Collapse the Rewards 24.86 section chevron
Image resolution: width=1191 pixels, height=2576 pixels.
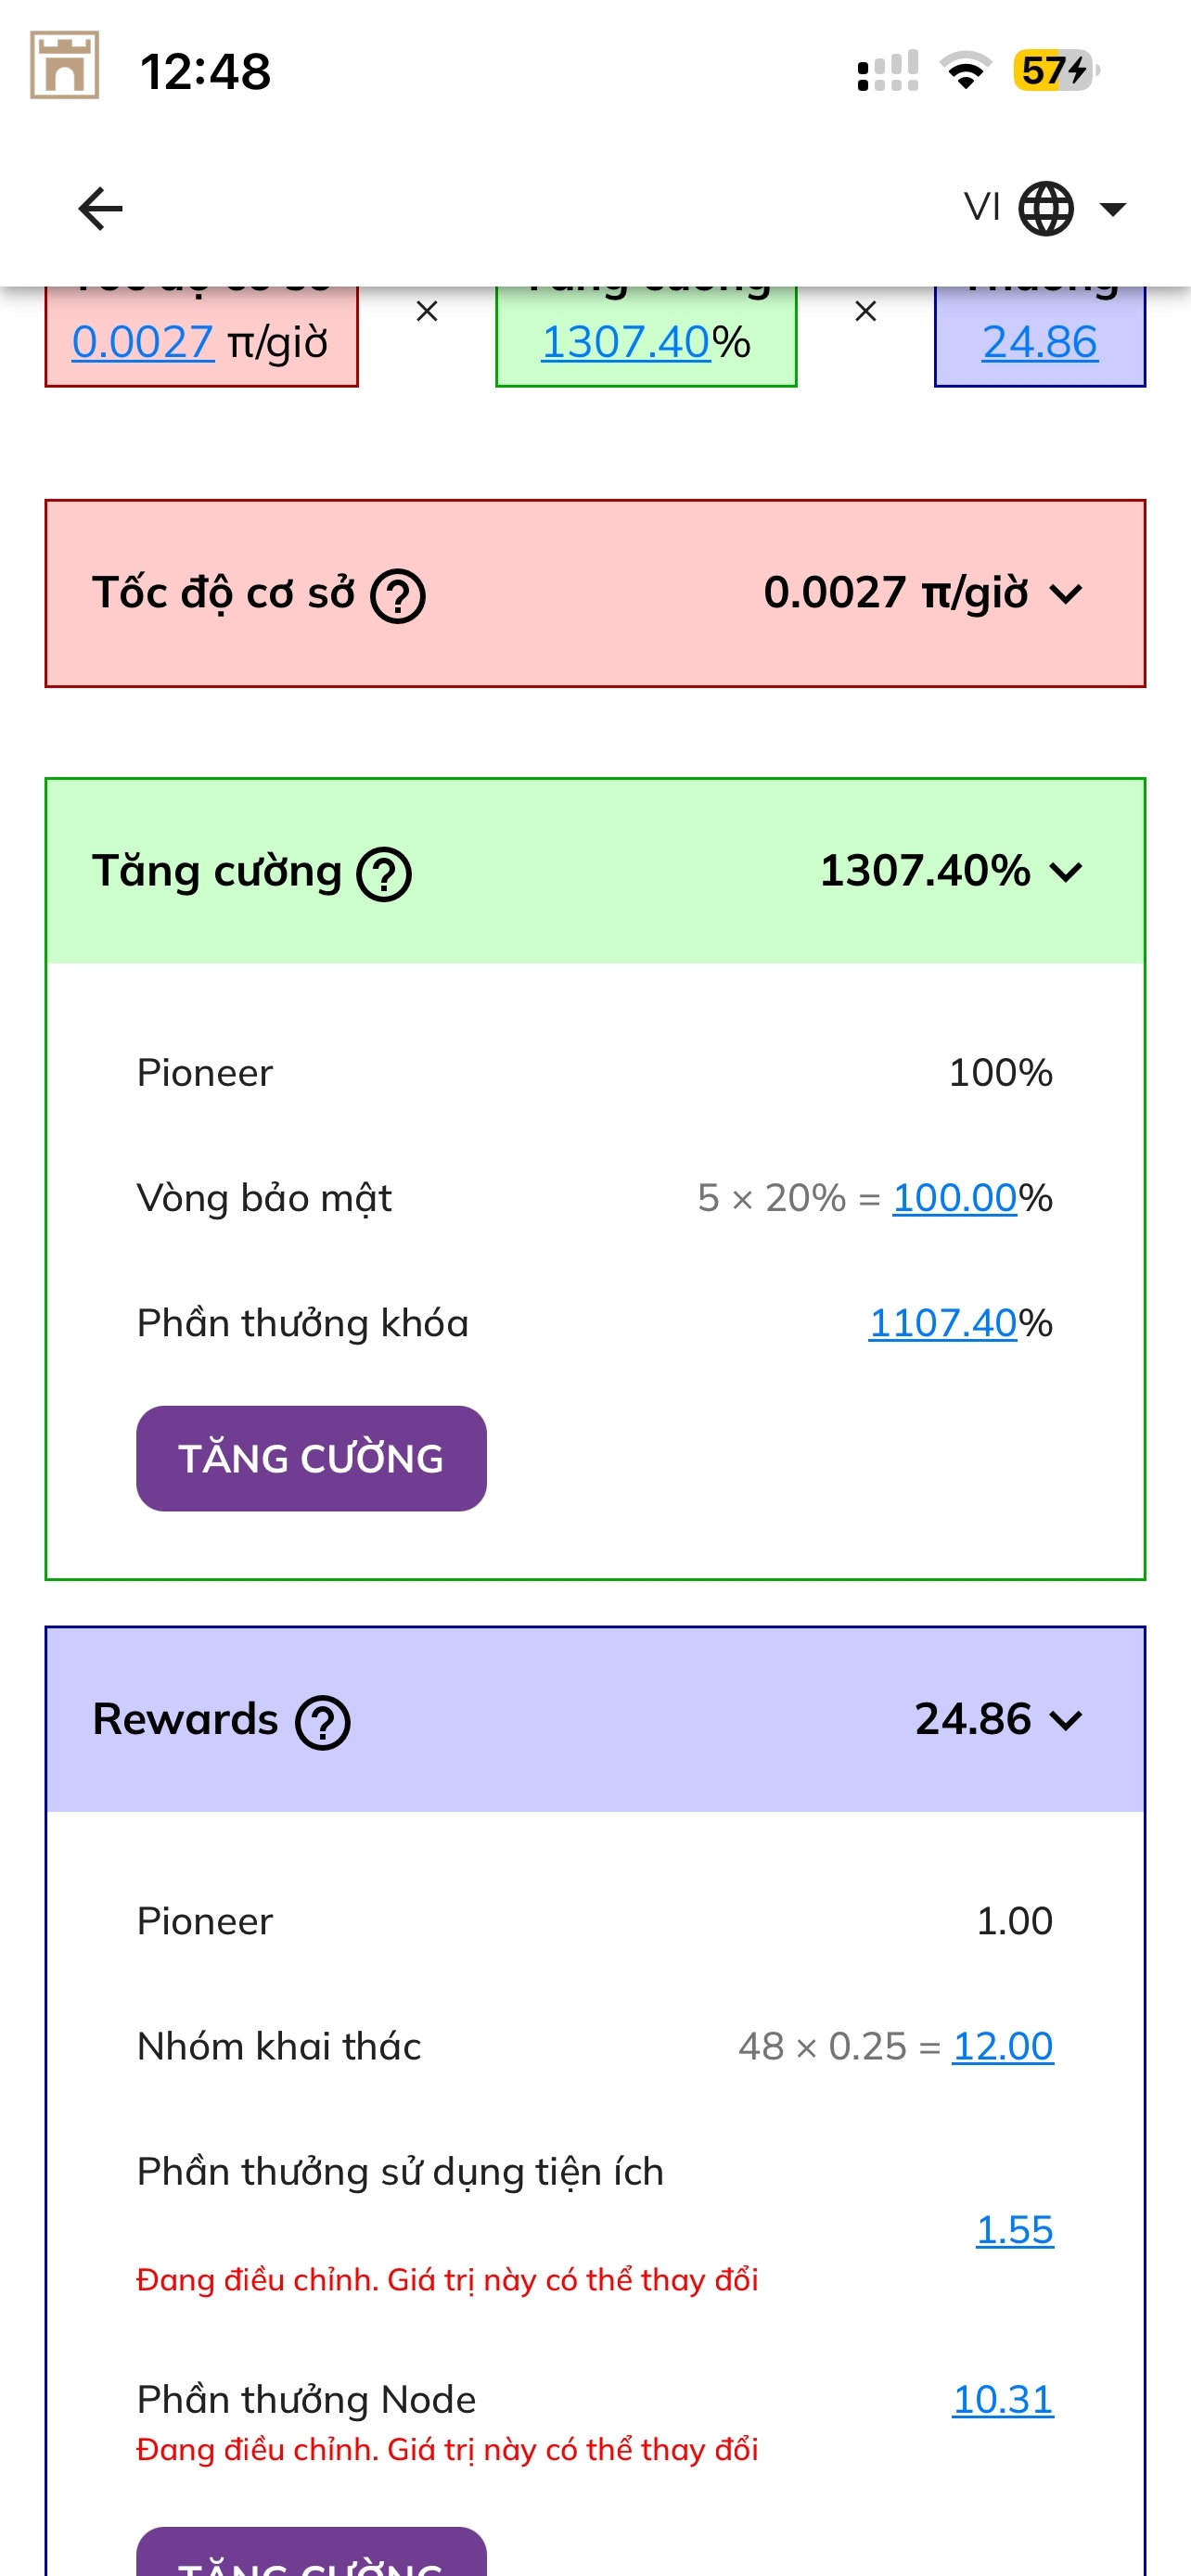pos(1066,1720)
